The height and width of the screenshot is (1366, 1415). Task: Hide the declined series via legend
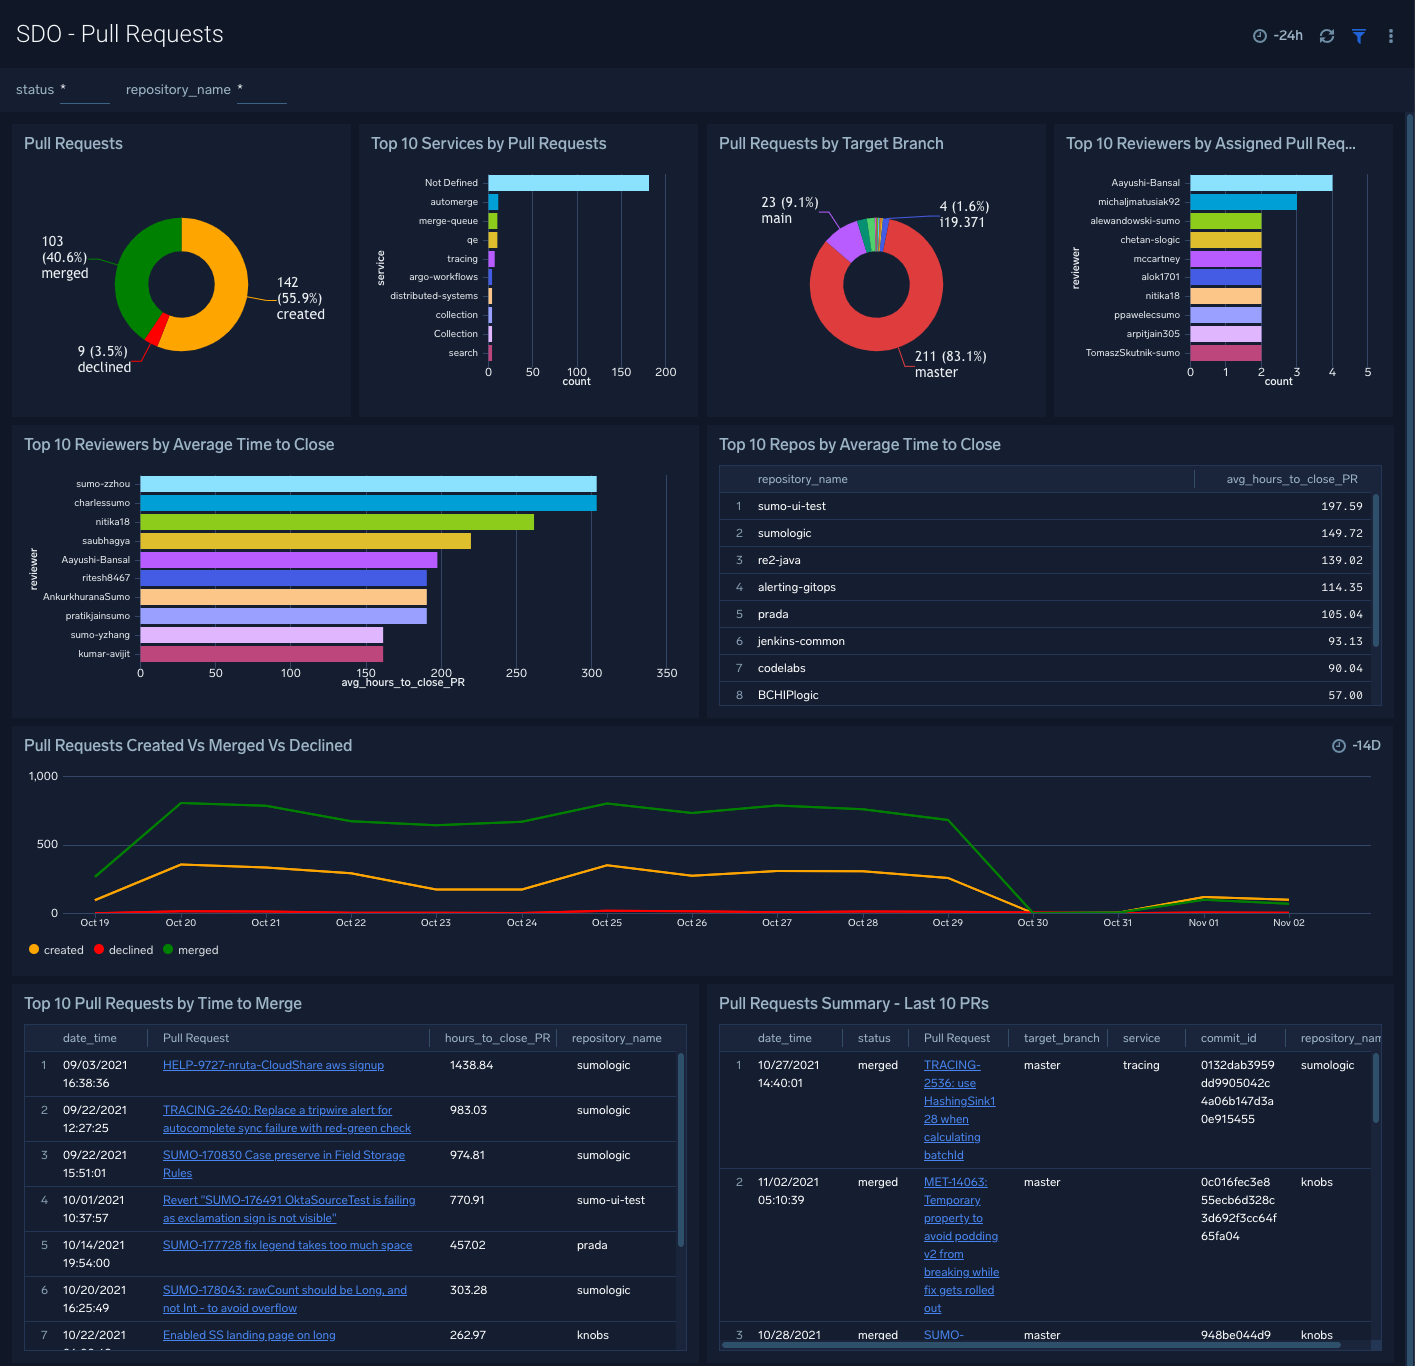coord(122,950)
